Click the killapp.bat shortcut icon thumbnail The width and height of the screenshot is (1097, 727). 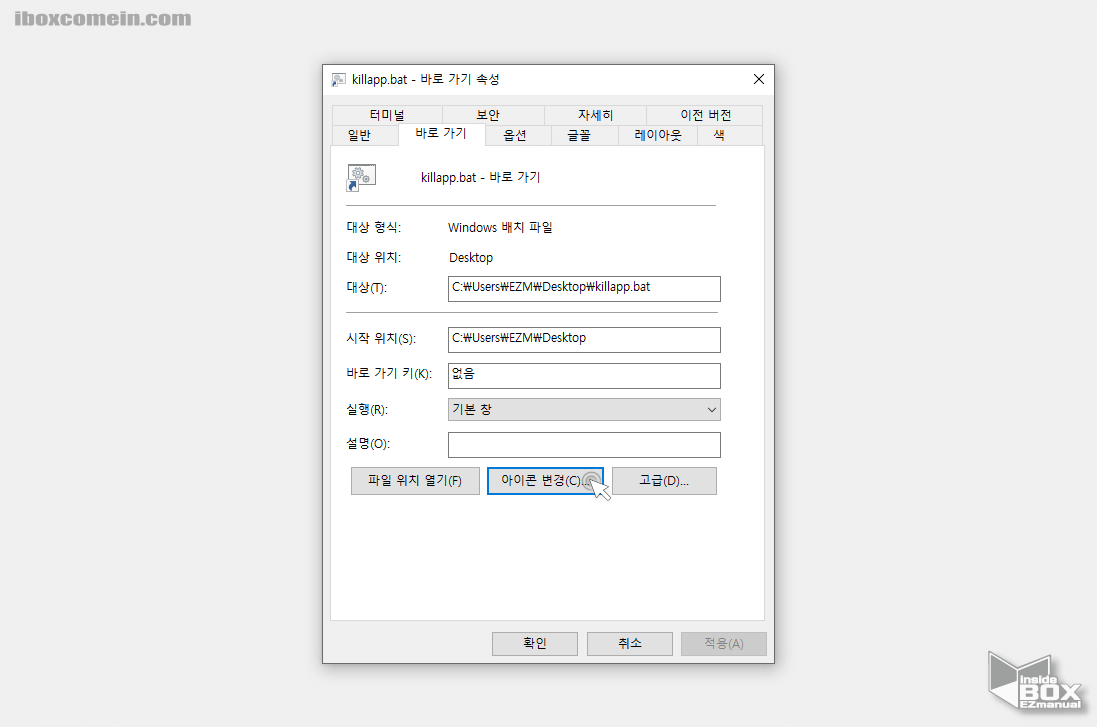(x=360, y=177)
